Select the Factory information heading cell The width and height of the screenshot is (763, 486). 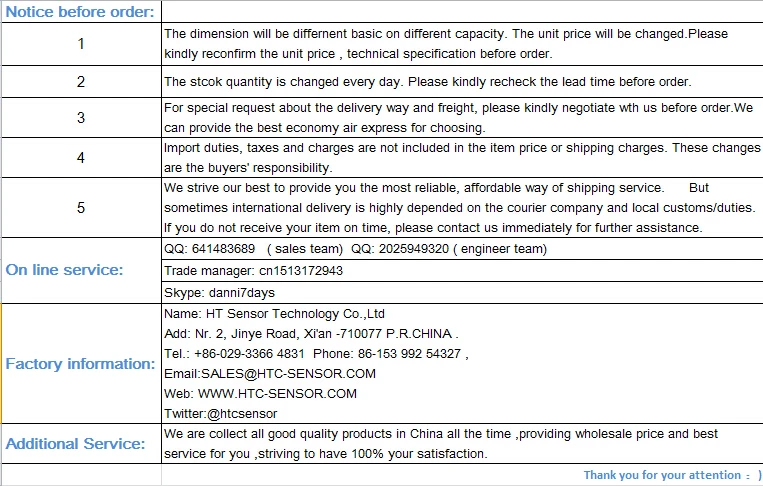81,363
